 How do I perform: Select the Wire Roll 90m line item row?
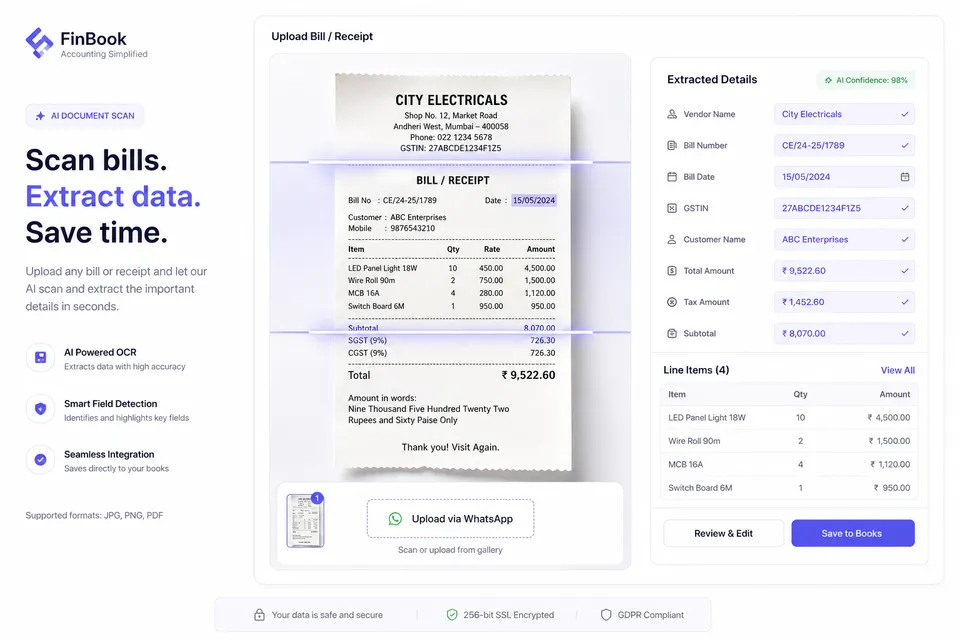[789, 441]
